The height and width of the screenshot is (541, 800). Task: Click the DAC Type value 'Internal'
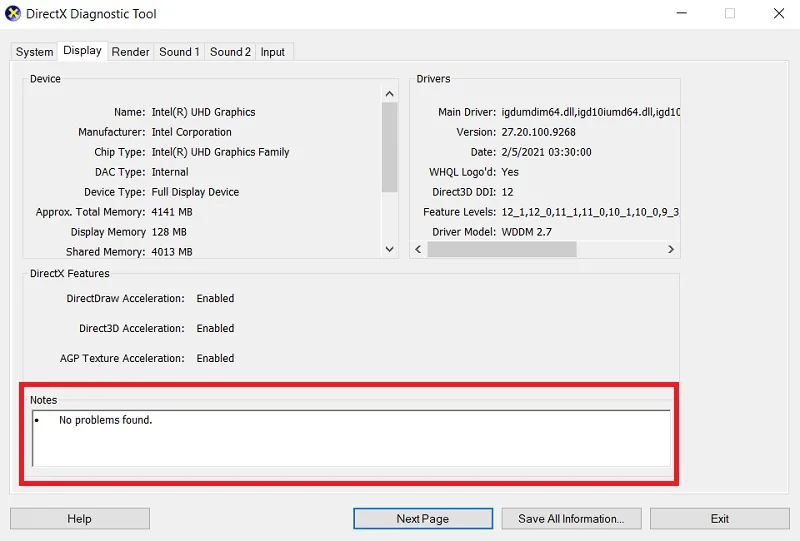point(170,172)
